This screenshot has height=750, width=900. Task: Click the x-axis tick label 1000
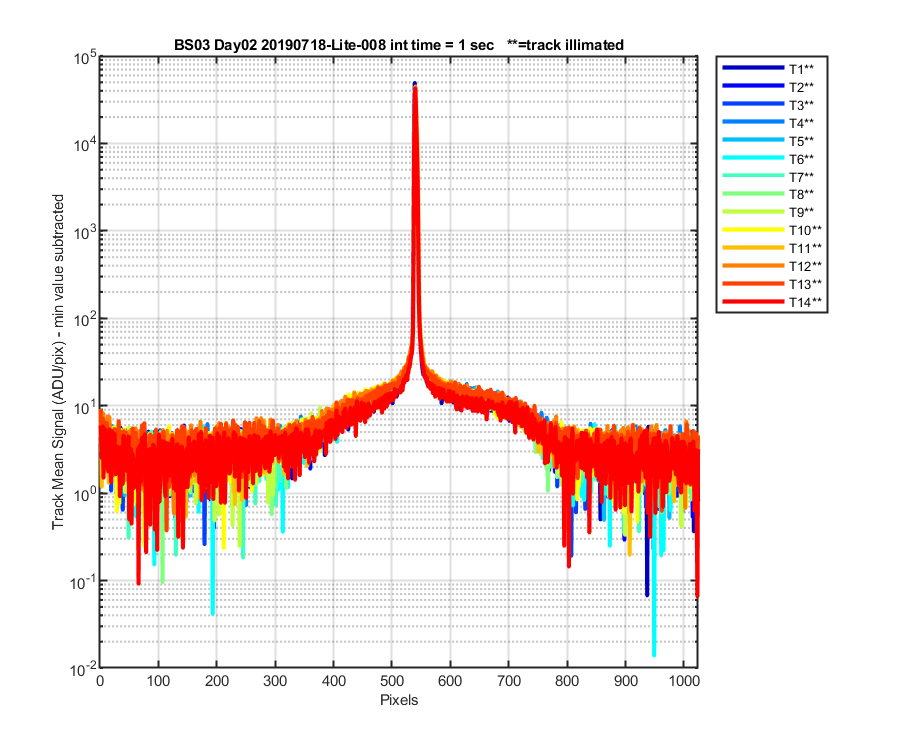coord(684,681)
